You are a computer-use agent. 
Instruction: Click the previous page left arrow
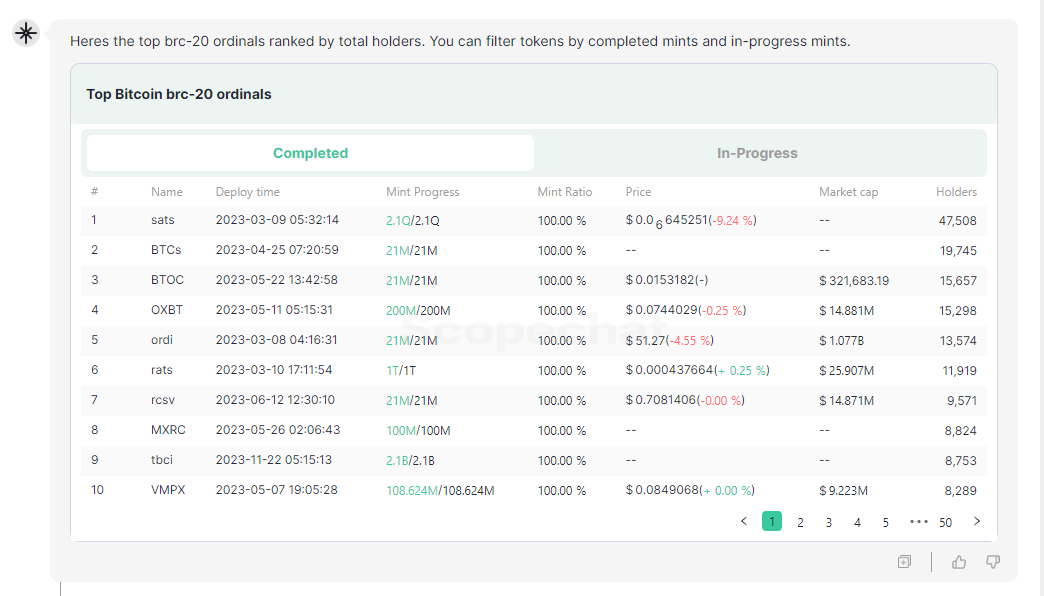tap(743, 521)
